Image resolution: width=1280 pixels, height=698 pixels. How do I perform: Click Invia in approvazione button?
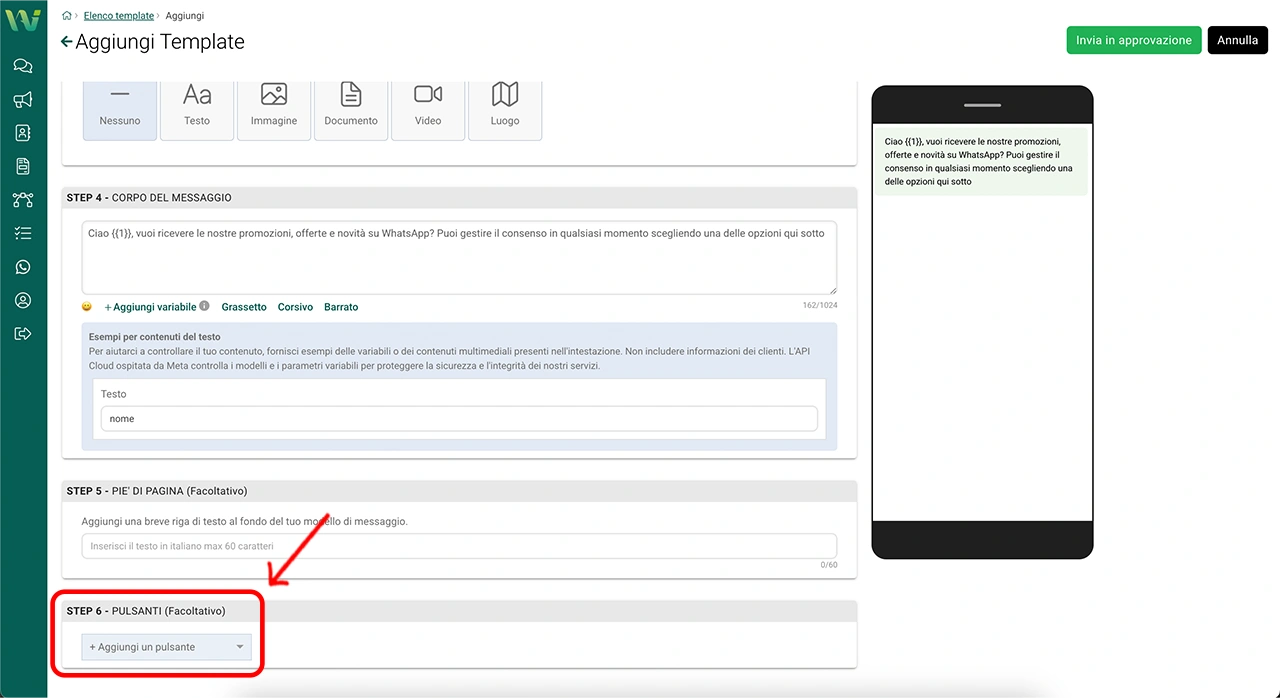(1134, 40)
